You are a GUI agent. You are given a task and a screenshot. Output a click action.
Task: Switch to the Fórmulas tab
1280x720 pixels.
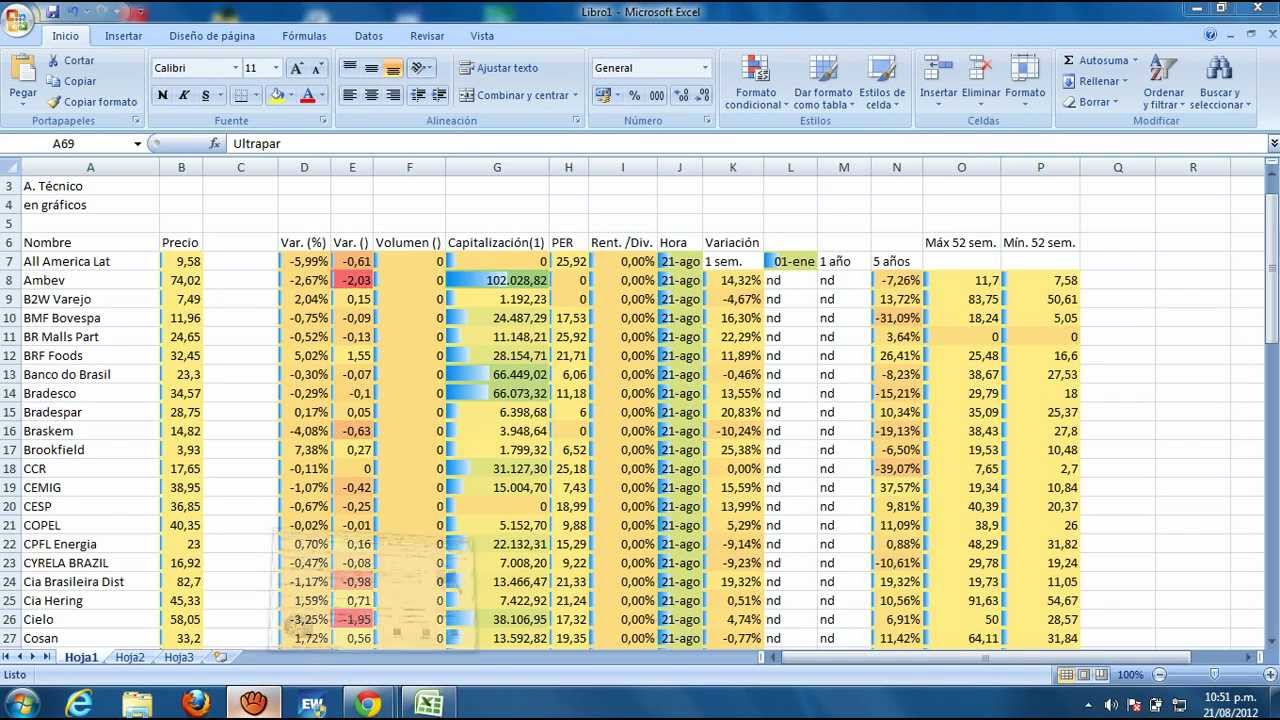pyautogui.click(x=304, y=36)
